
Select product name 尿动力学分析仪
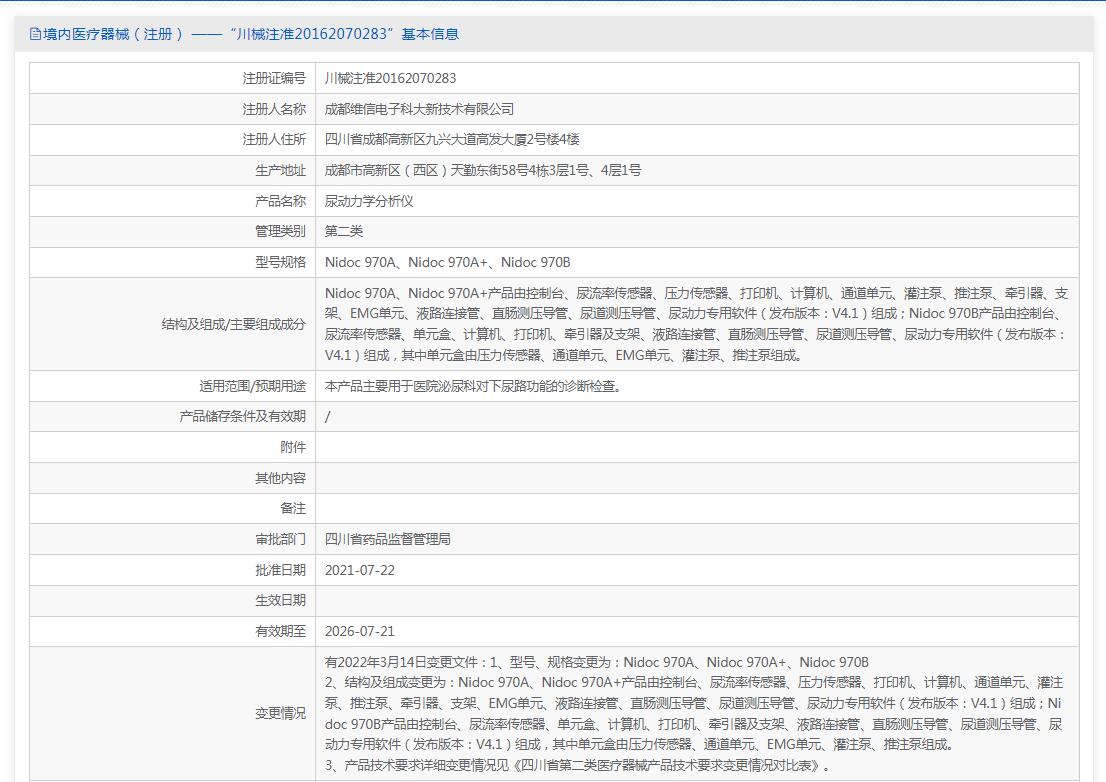pyautogui.click(x=369, y=201)
